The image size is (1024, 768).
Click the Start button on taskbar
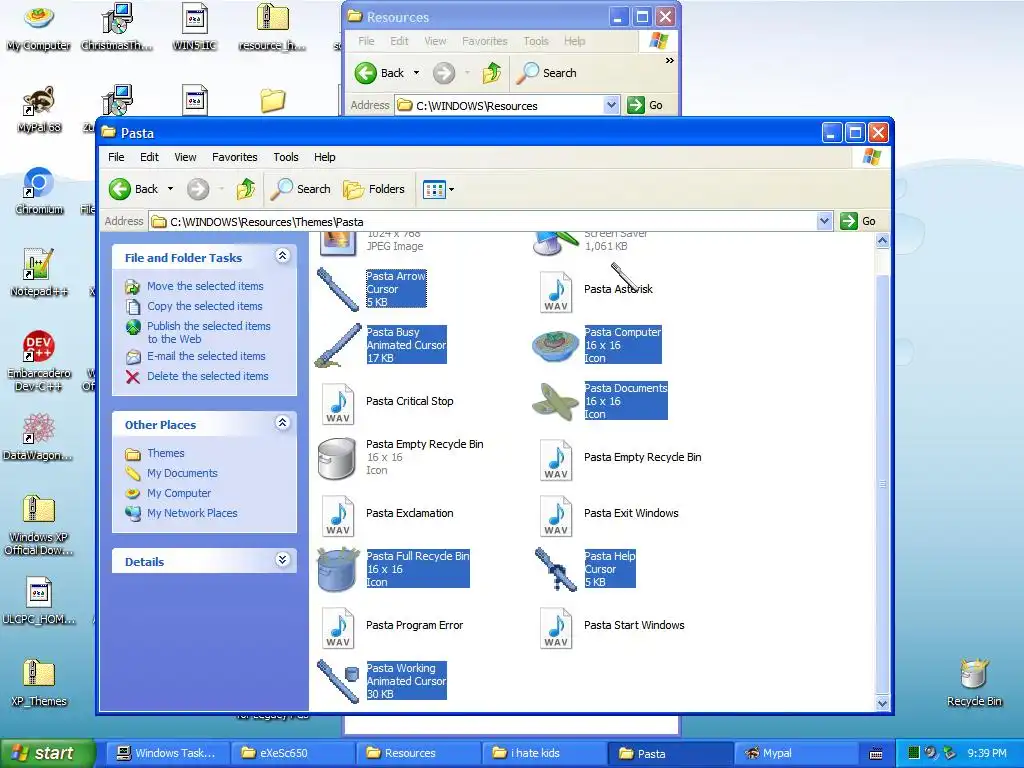coord(47,753)
